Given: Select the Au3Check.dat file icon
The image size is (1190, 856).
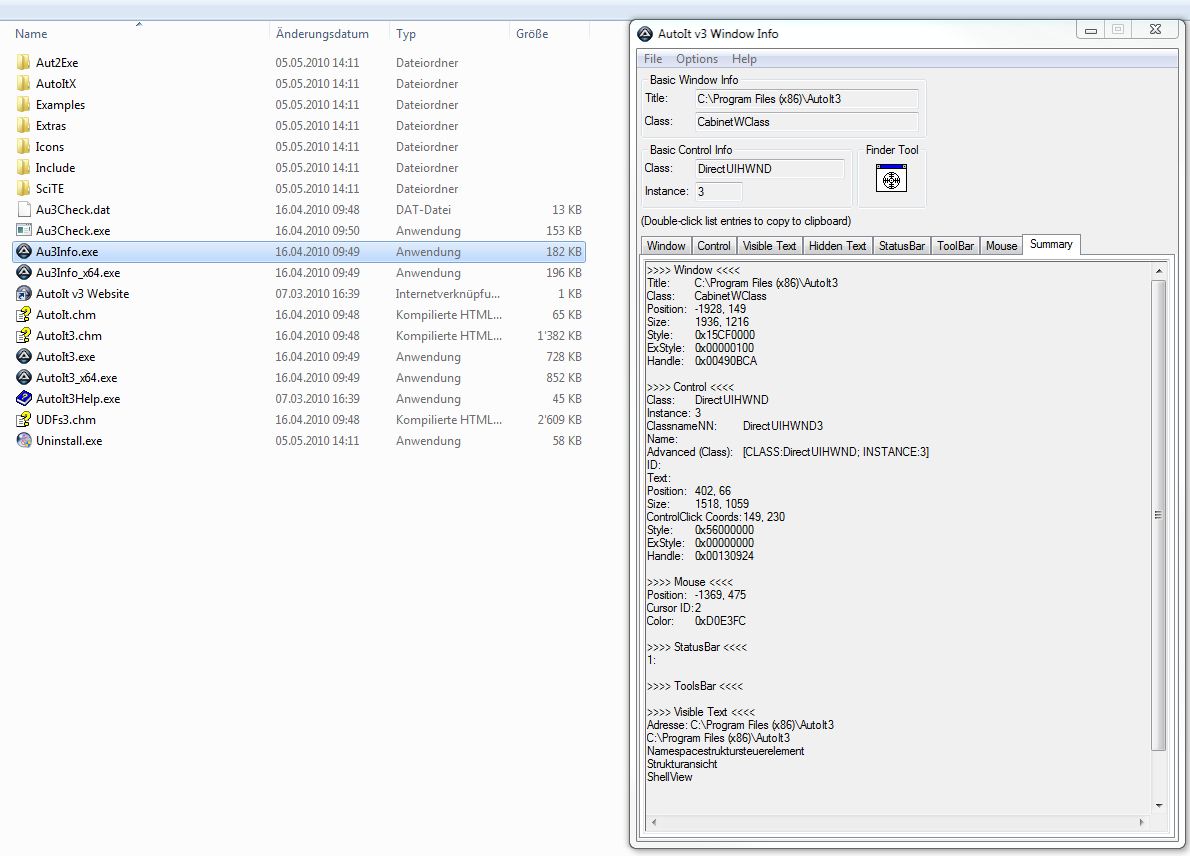Looking at the screenshot, I should pyautogui.click(x=25, y=210).
